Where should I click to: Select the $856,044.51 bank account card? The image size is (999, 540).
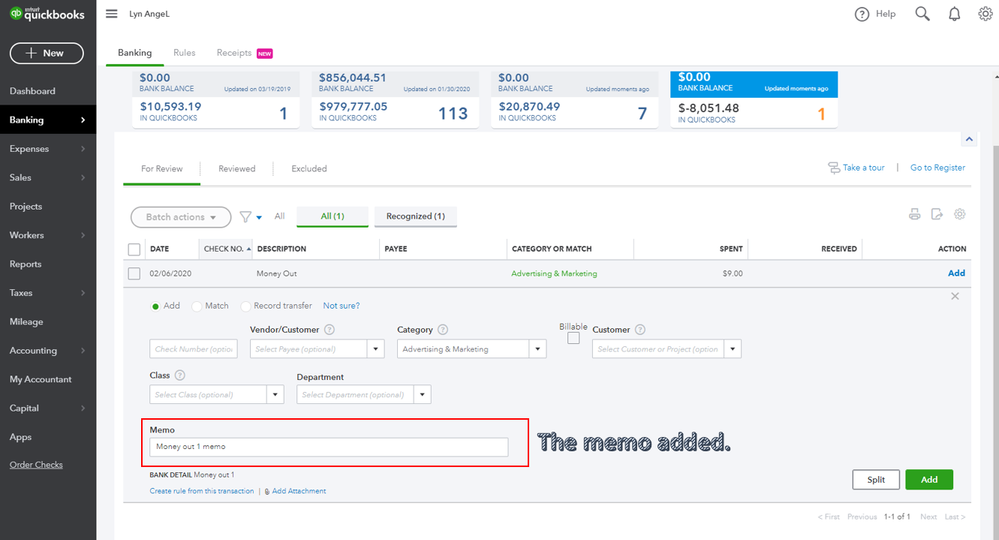click(x=395, y=99)
